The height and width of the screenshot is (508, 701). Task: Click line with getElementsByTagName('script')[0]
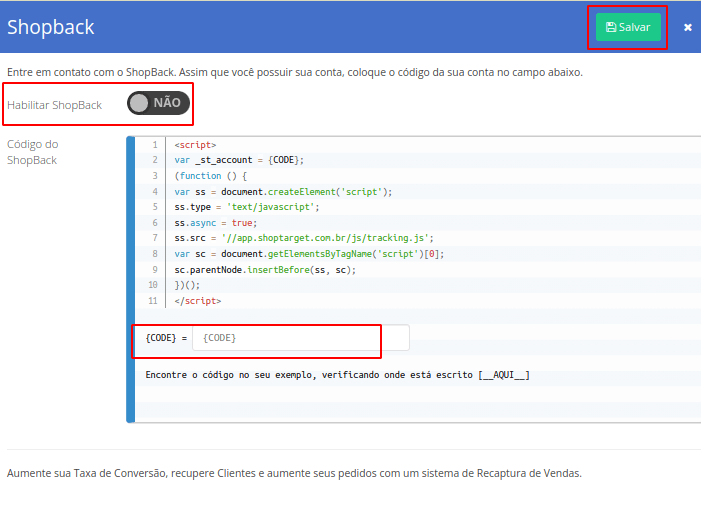tap(309, 254)
